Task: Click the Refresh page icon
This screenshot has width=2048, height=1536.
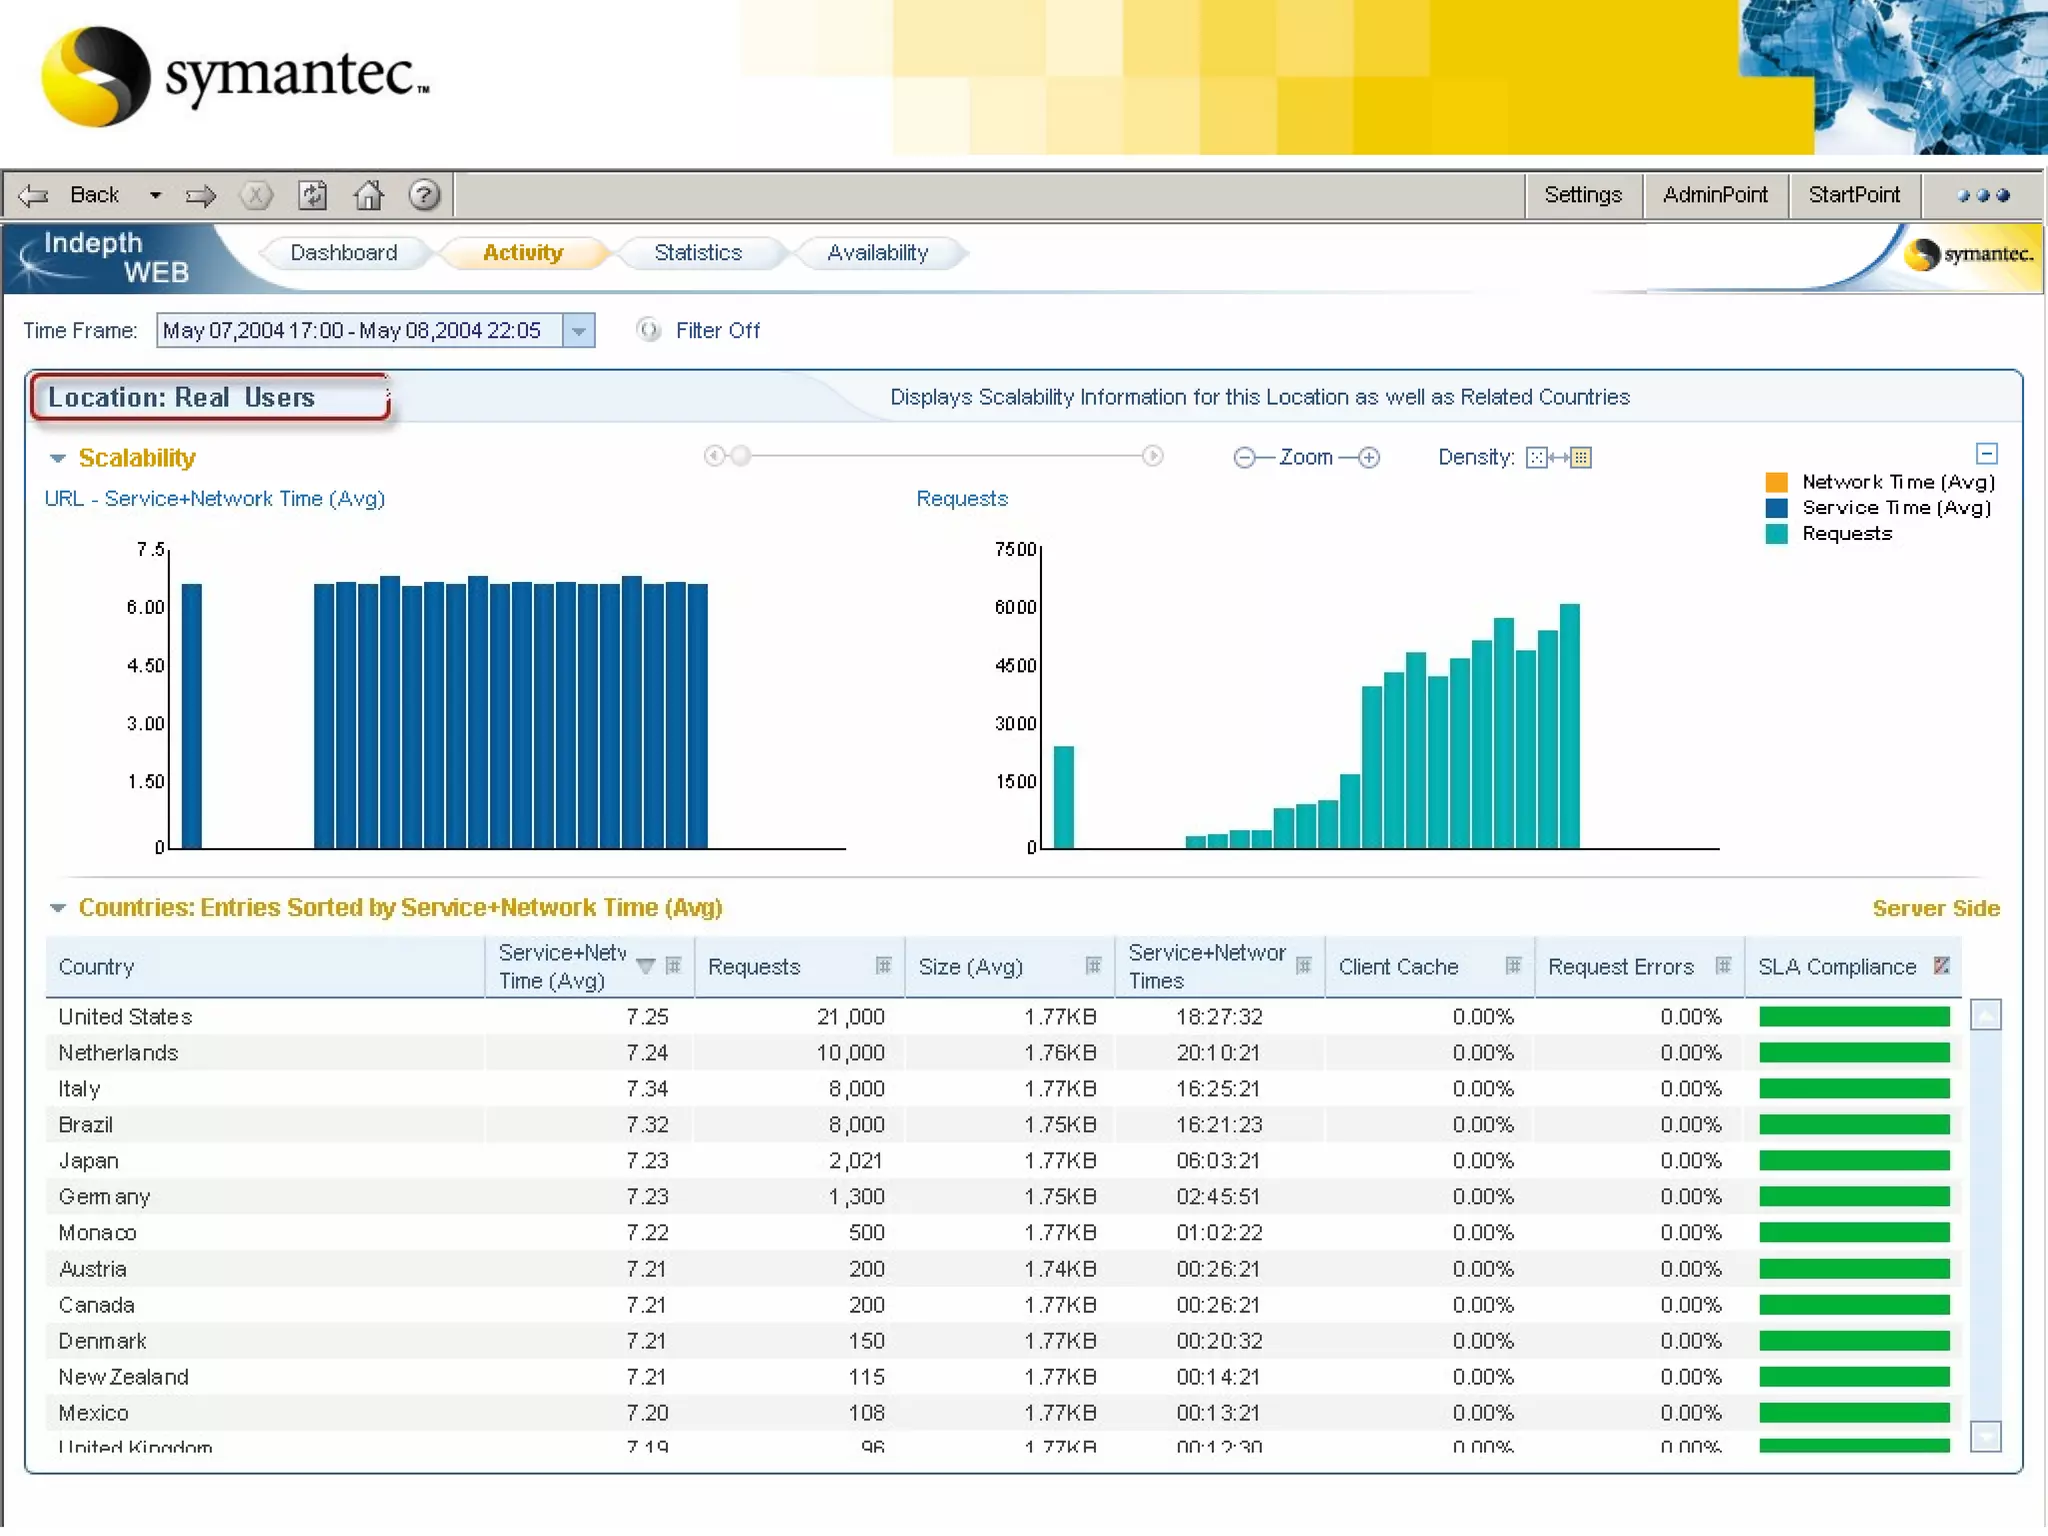Action: coord(313,195)
